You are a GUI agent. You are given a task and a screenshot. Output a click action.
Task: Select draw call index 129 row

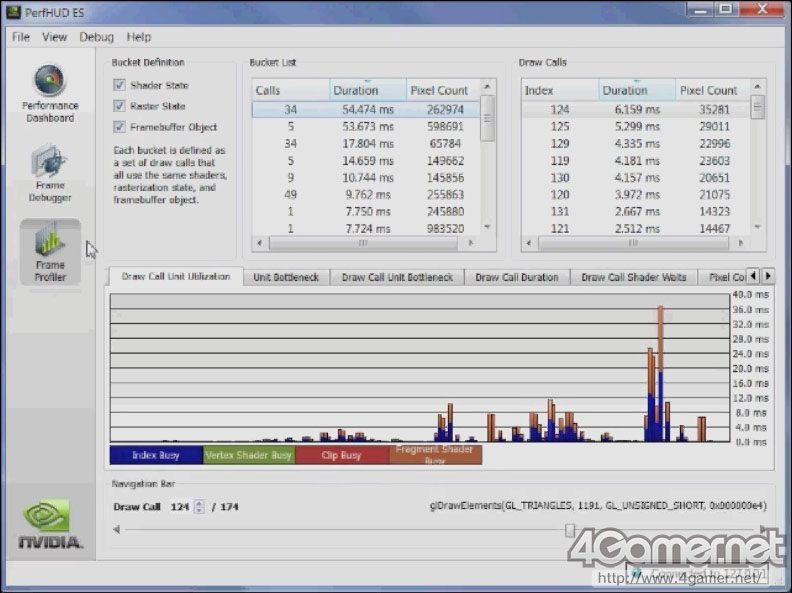point(635,143)
